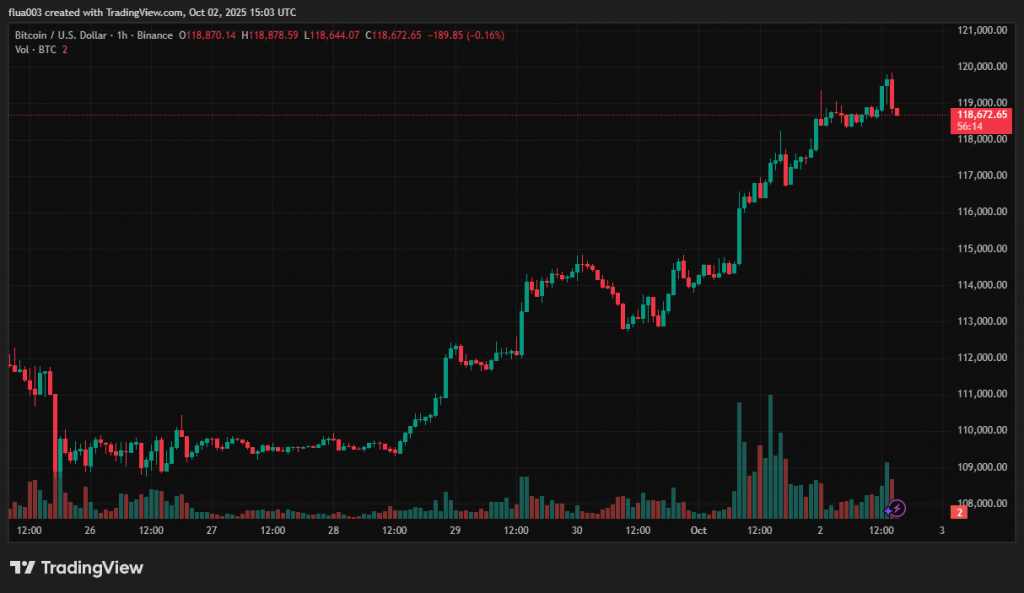
Task: Click the red volume tag on price axis
Action: click(x=959, y=512)
